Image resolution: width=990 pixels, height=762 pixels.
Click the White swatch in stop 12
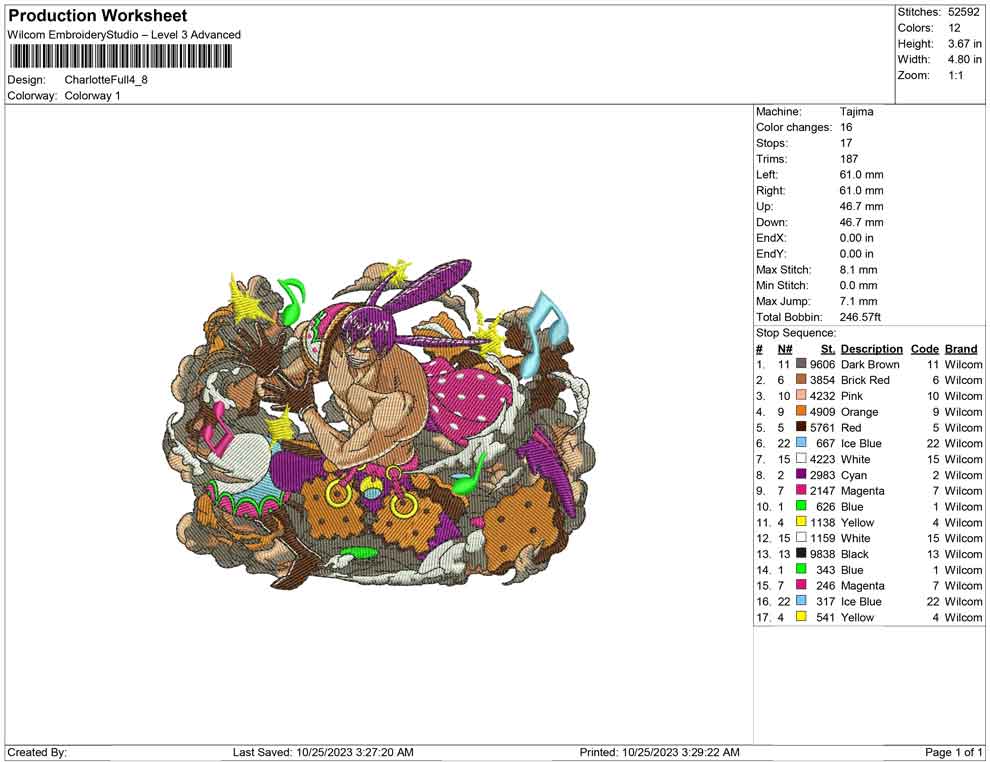click(x=801, y=537)
